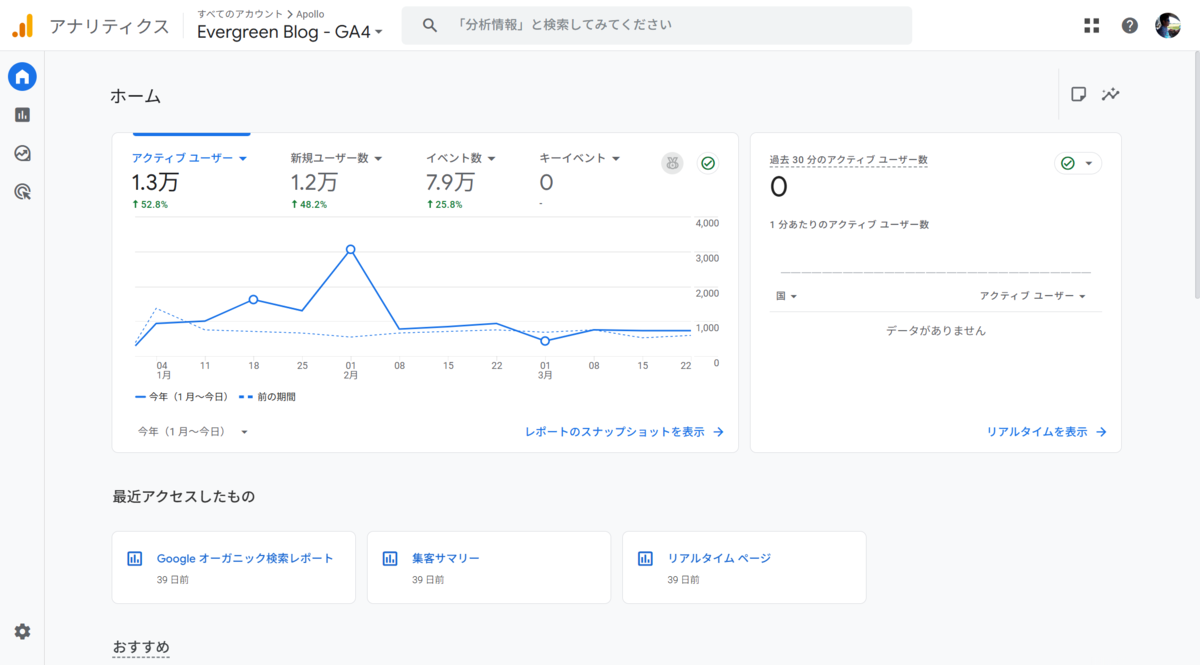Click the chart data point at 01 3月
Viewport: 1200px width, 665px height.
click(545, 341)
